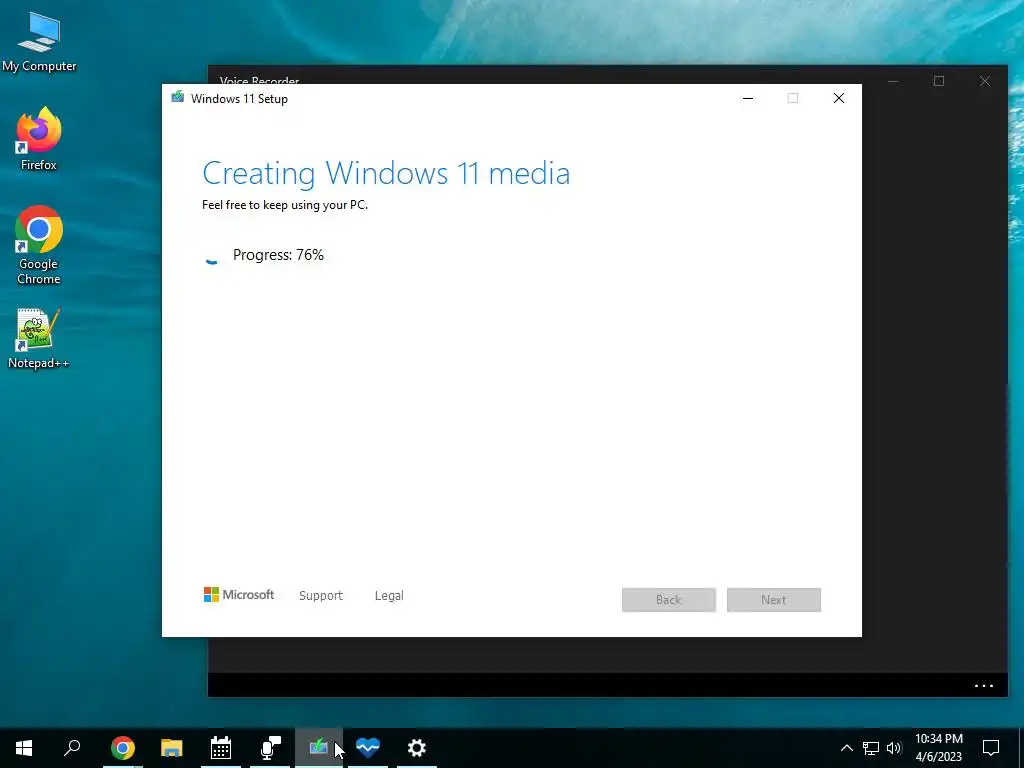1024x768 pixels.
Task: Switch to Chrome on the taskbar
Action: (x=123, y=748)
